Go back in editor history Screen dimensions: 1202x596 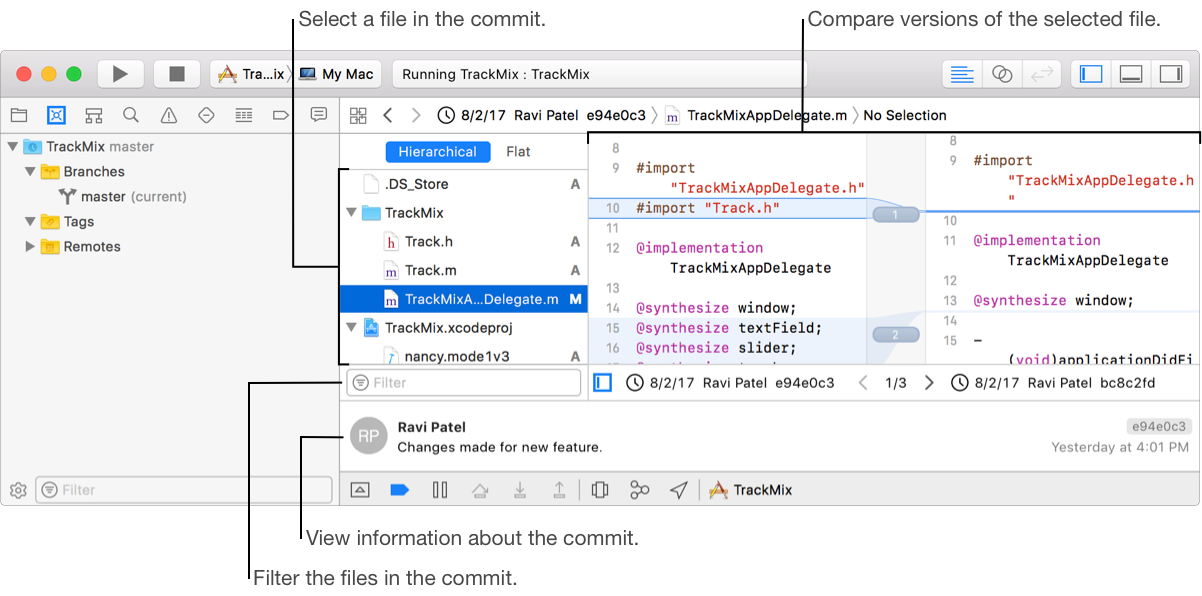388,115
